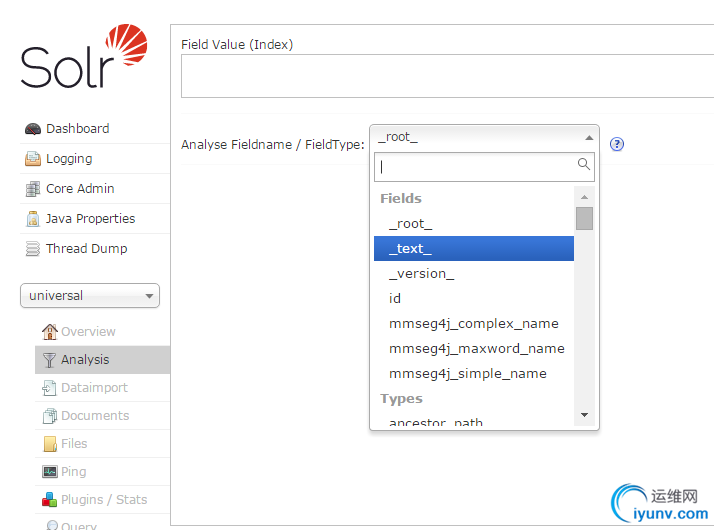Viewport: 714px width, 530px height.
Task: Click the Files folder icon
Action: [50, 444]
